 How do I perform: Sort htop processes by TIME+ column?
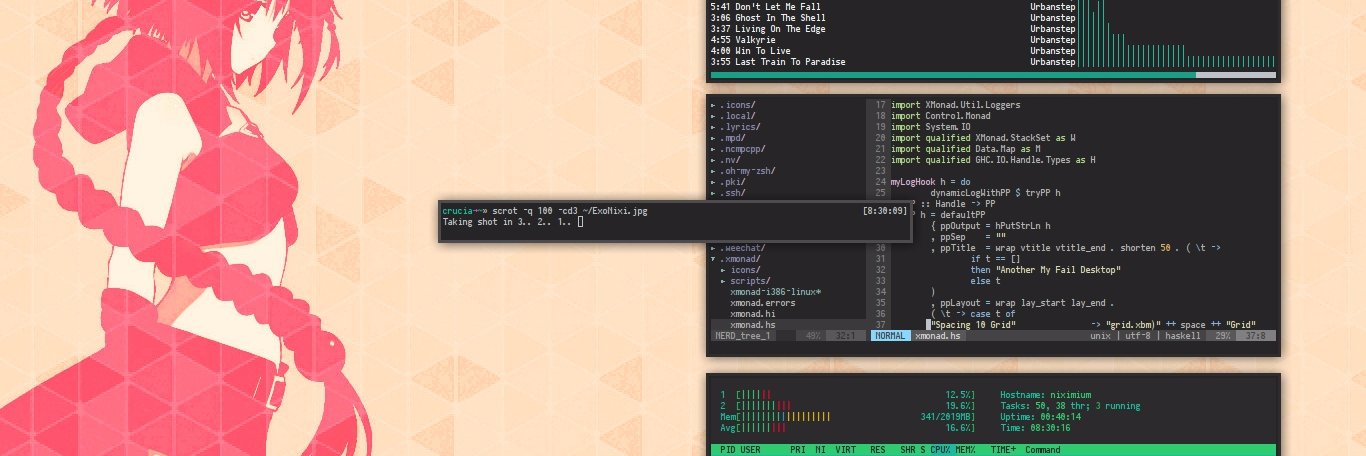coord(1003,451)
